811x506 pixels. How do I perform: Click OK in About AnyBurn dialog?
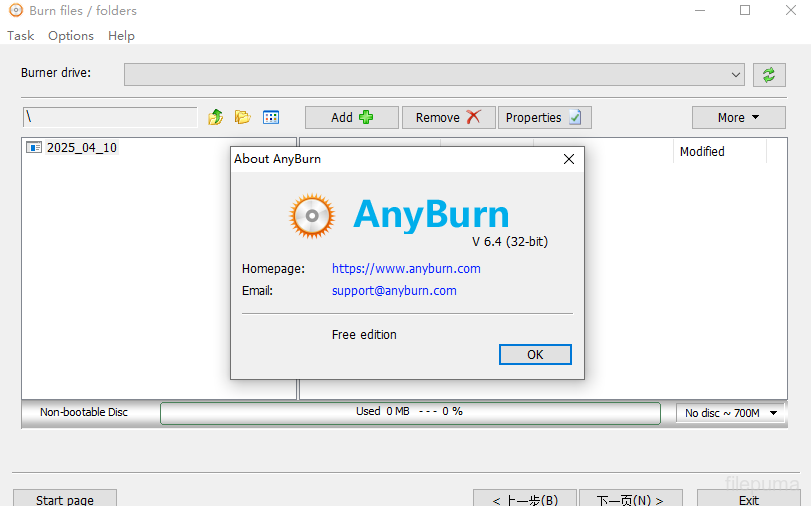pyautogui.click(x=535, y=354)
